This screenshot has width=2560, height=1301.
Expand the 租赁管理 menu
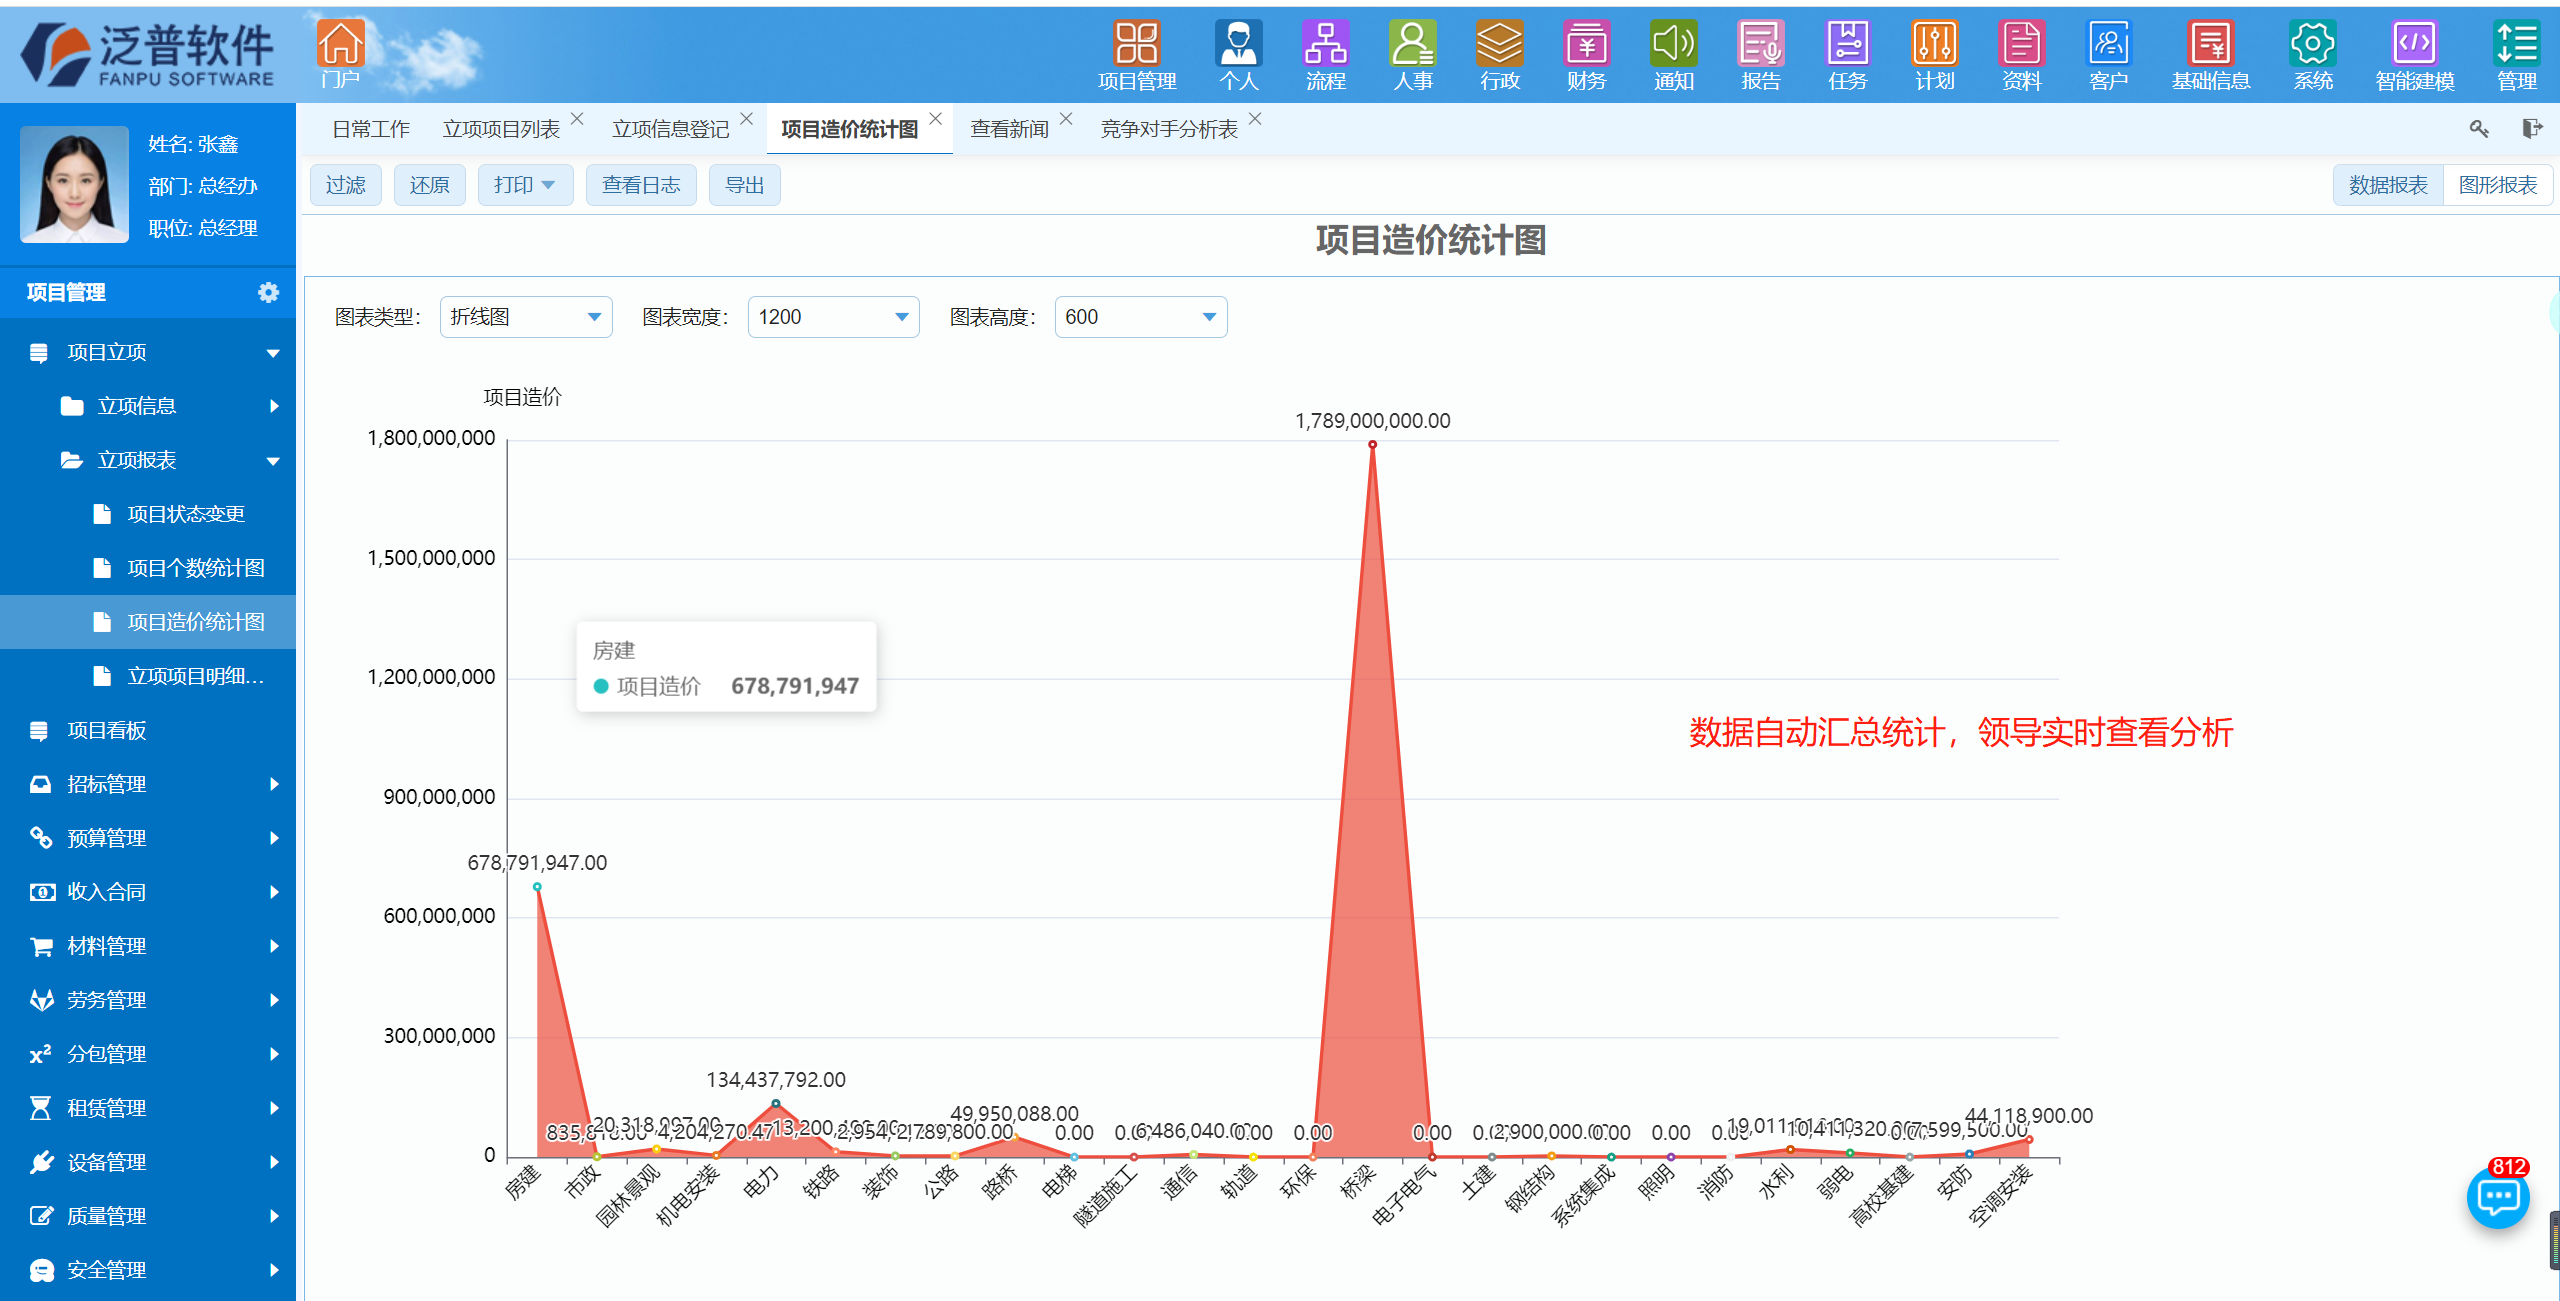click(x=148, y=1108)
